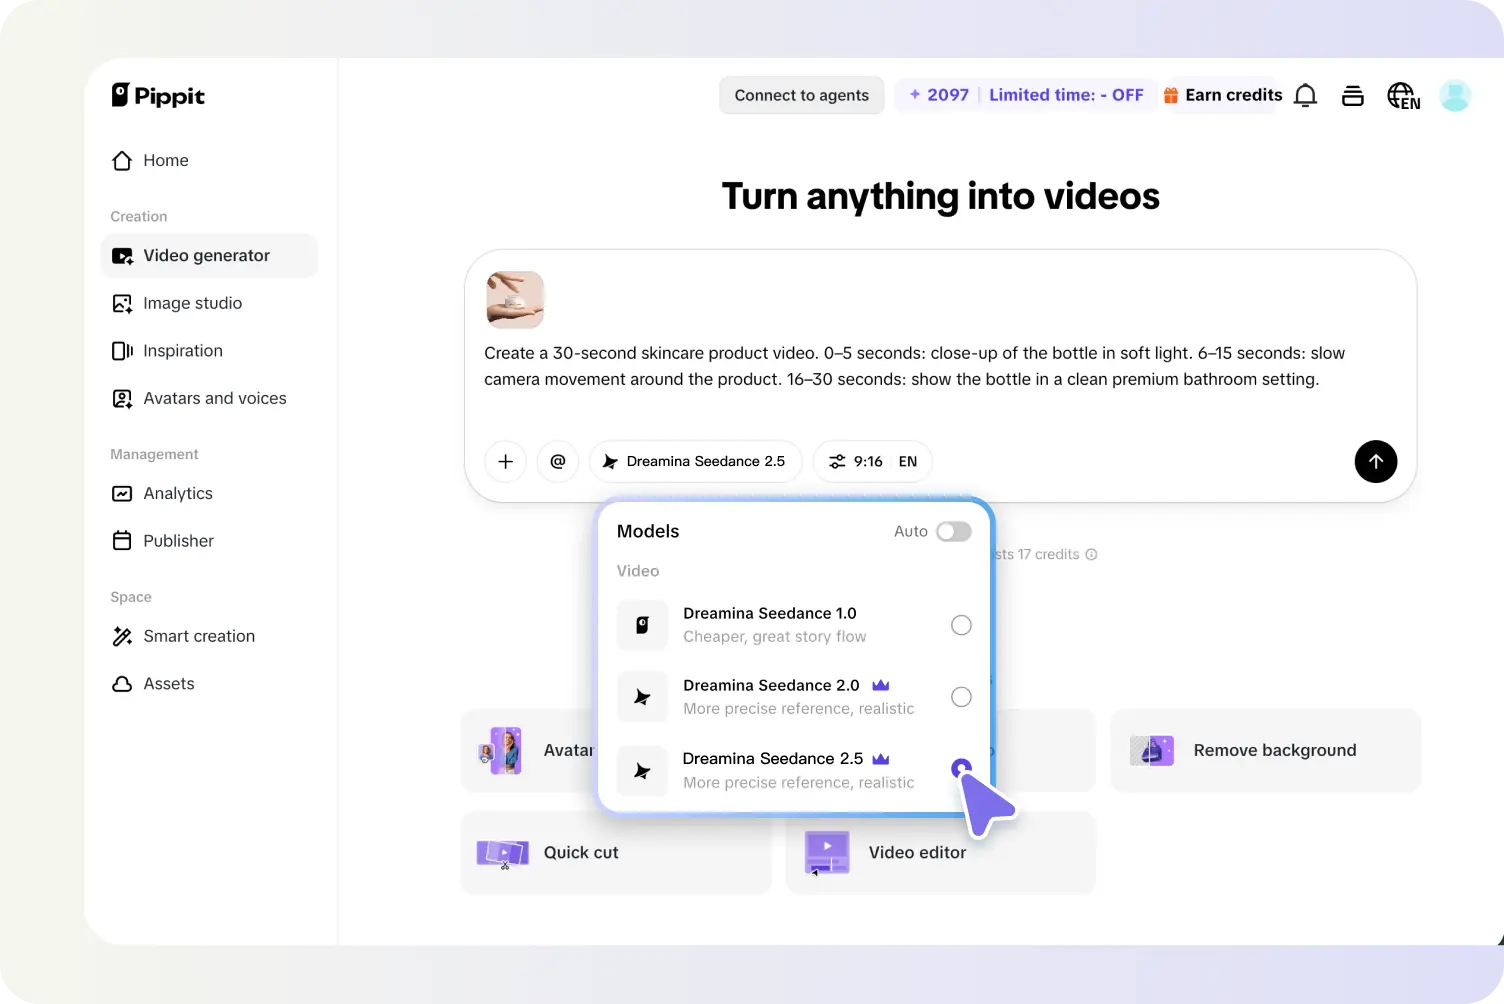Screen dimensions: 1504x1004
Task: Click the @ mention button
Action: [x=558, y=461]
